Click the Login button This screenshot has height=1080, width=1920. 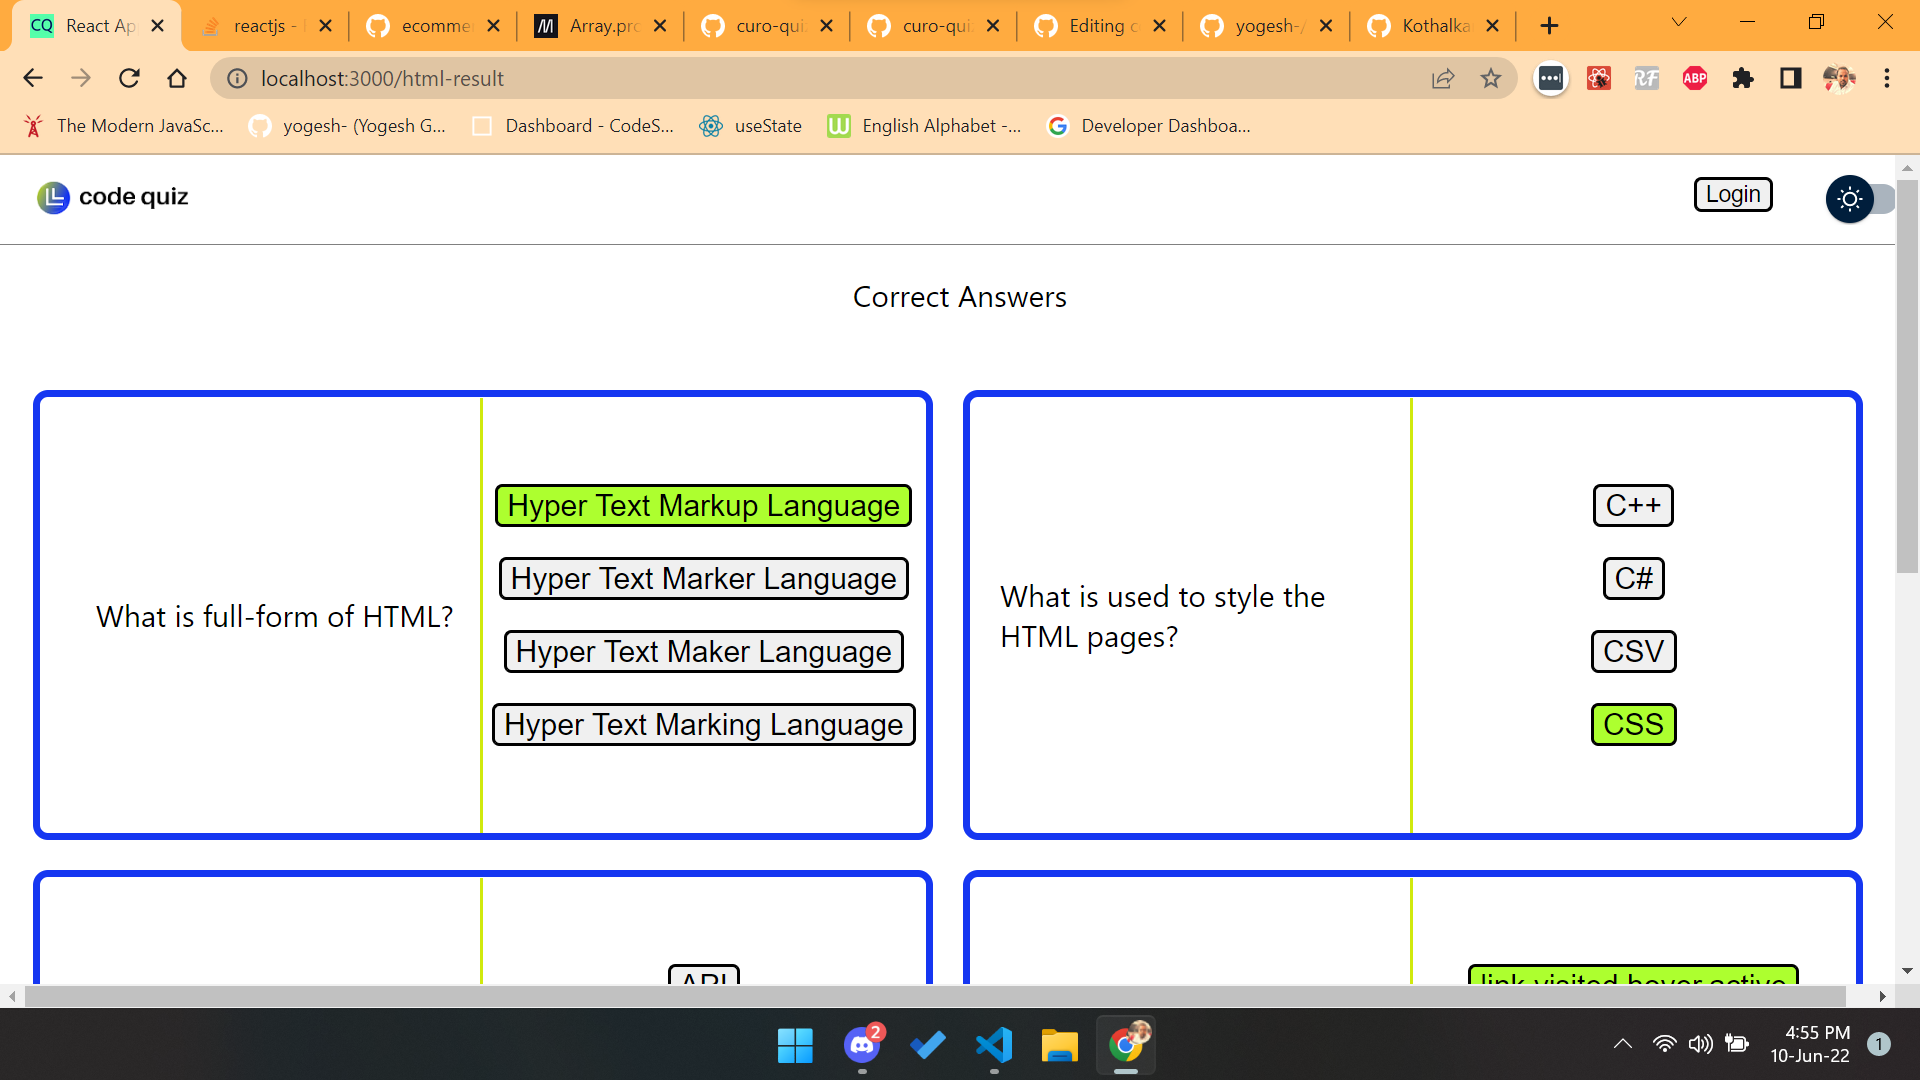(1732, 195)
